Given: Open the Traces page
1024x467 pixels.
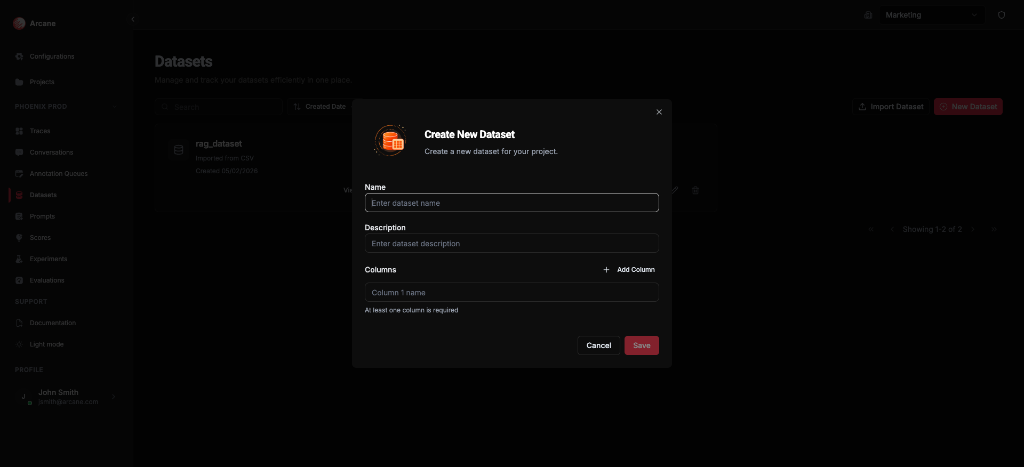Looking at the screenshot, I should coord(40,131).
